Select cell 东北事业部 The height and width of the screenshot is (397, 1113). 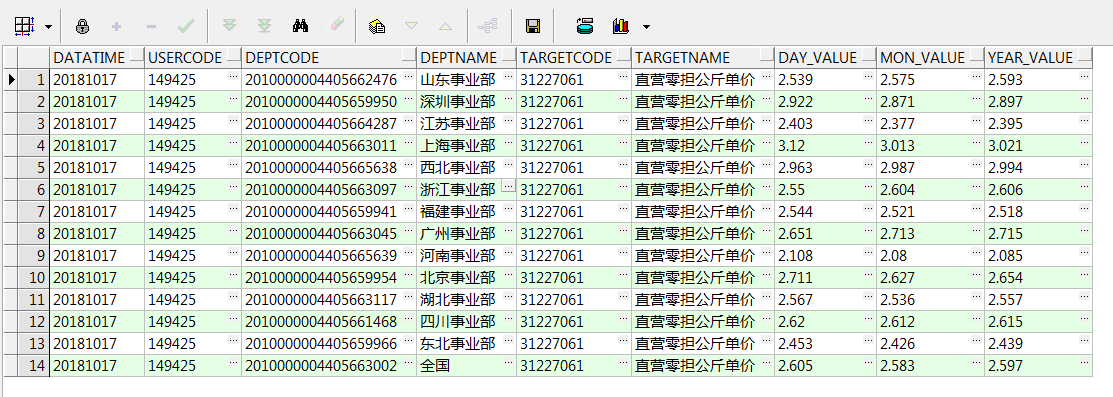[x=467, y=344]
